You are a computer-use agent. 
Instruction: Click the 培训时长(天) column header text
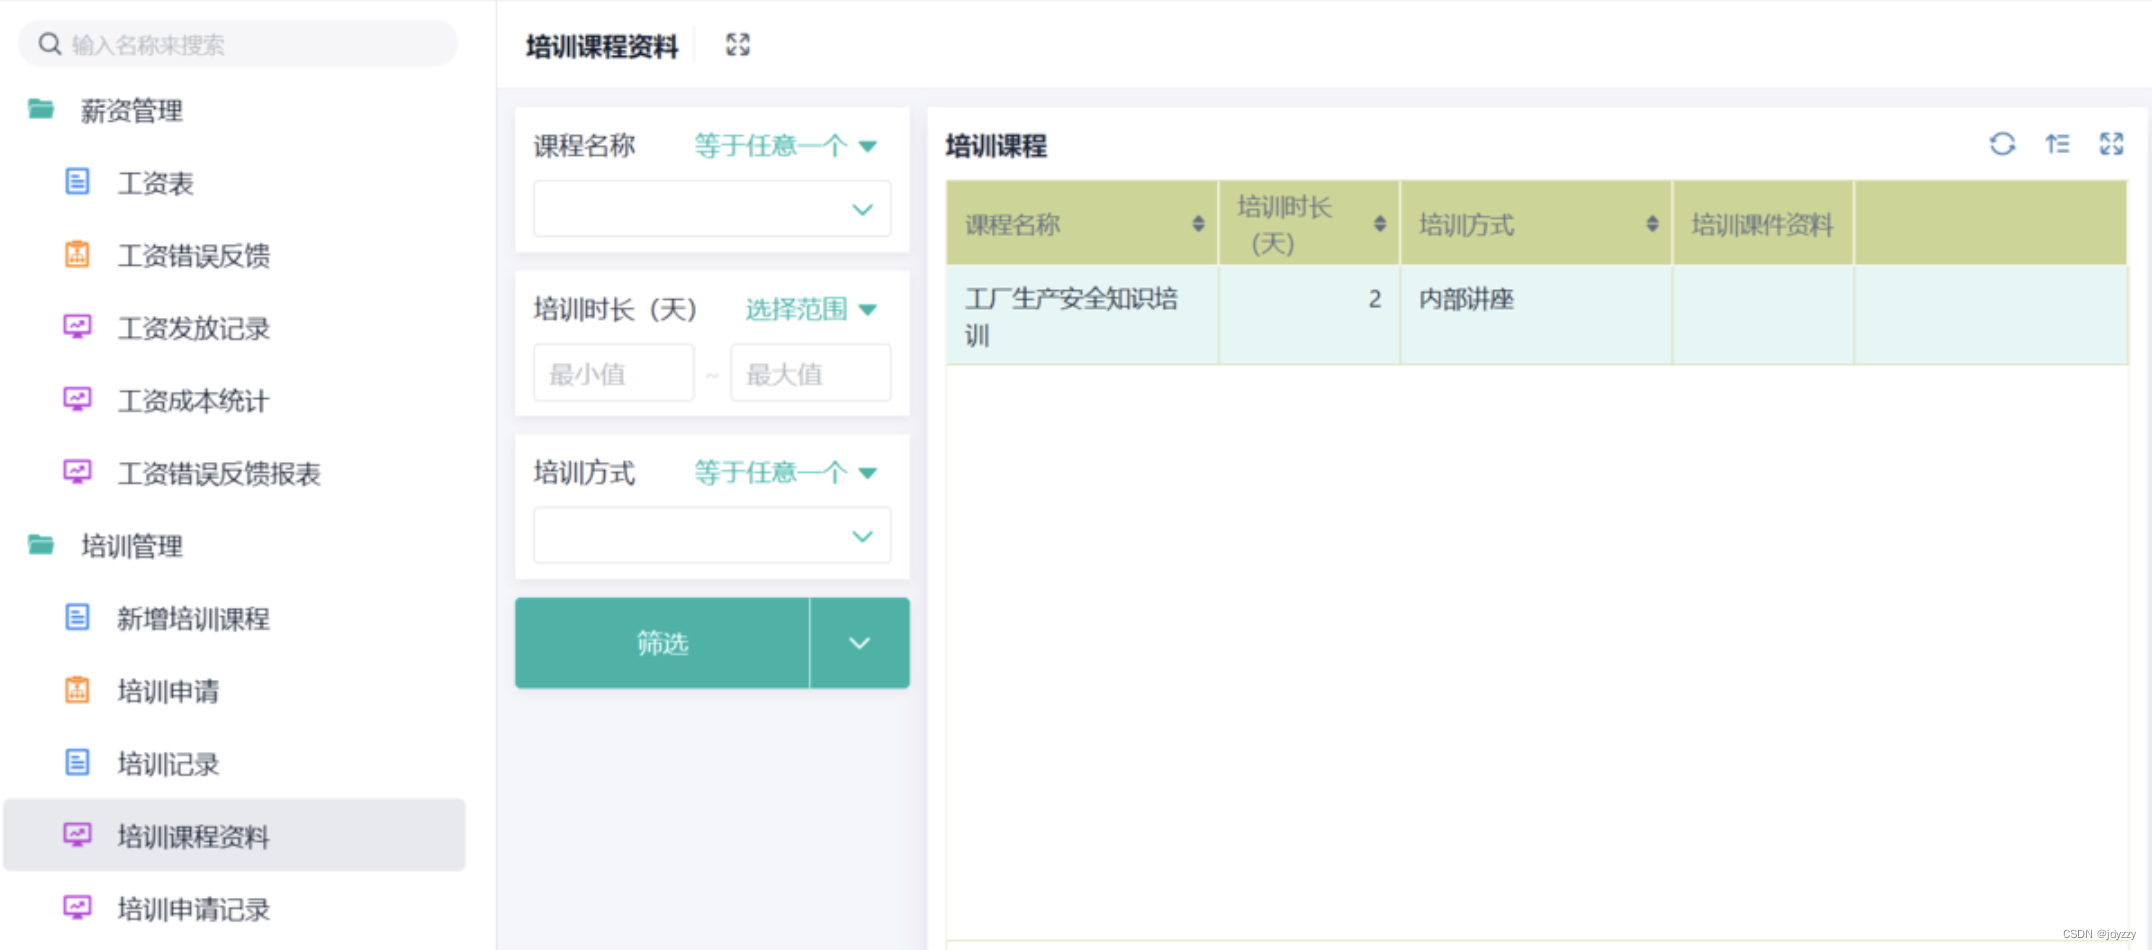pos(1283,224)
